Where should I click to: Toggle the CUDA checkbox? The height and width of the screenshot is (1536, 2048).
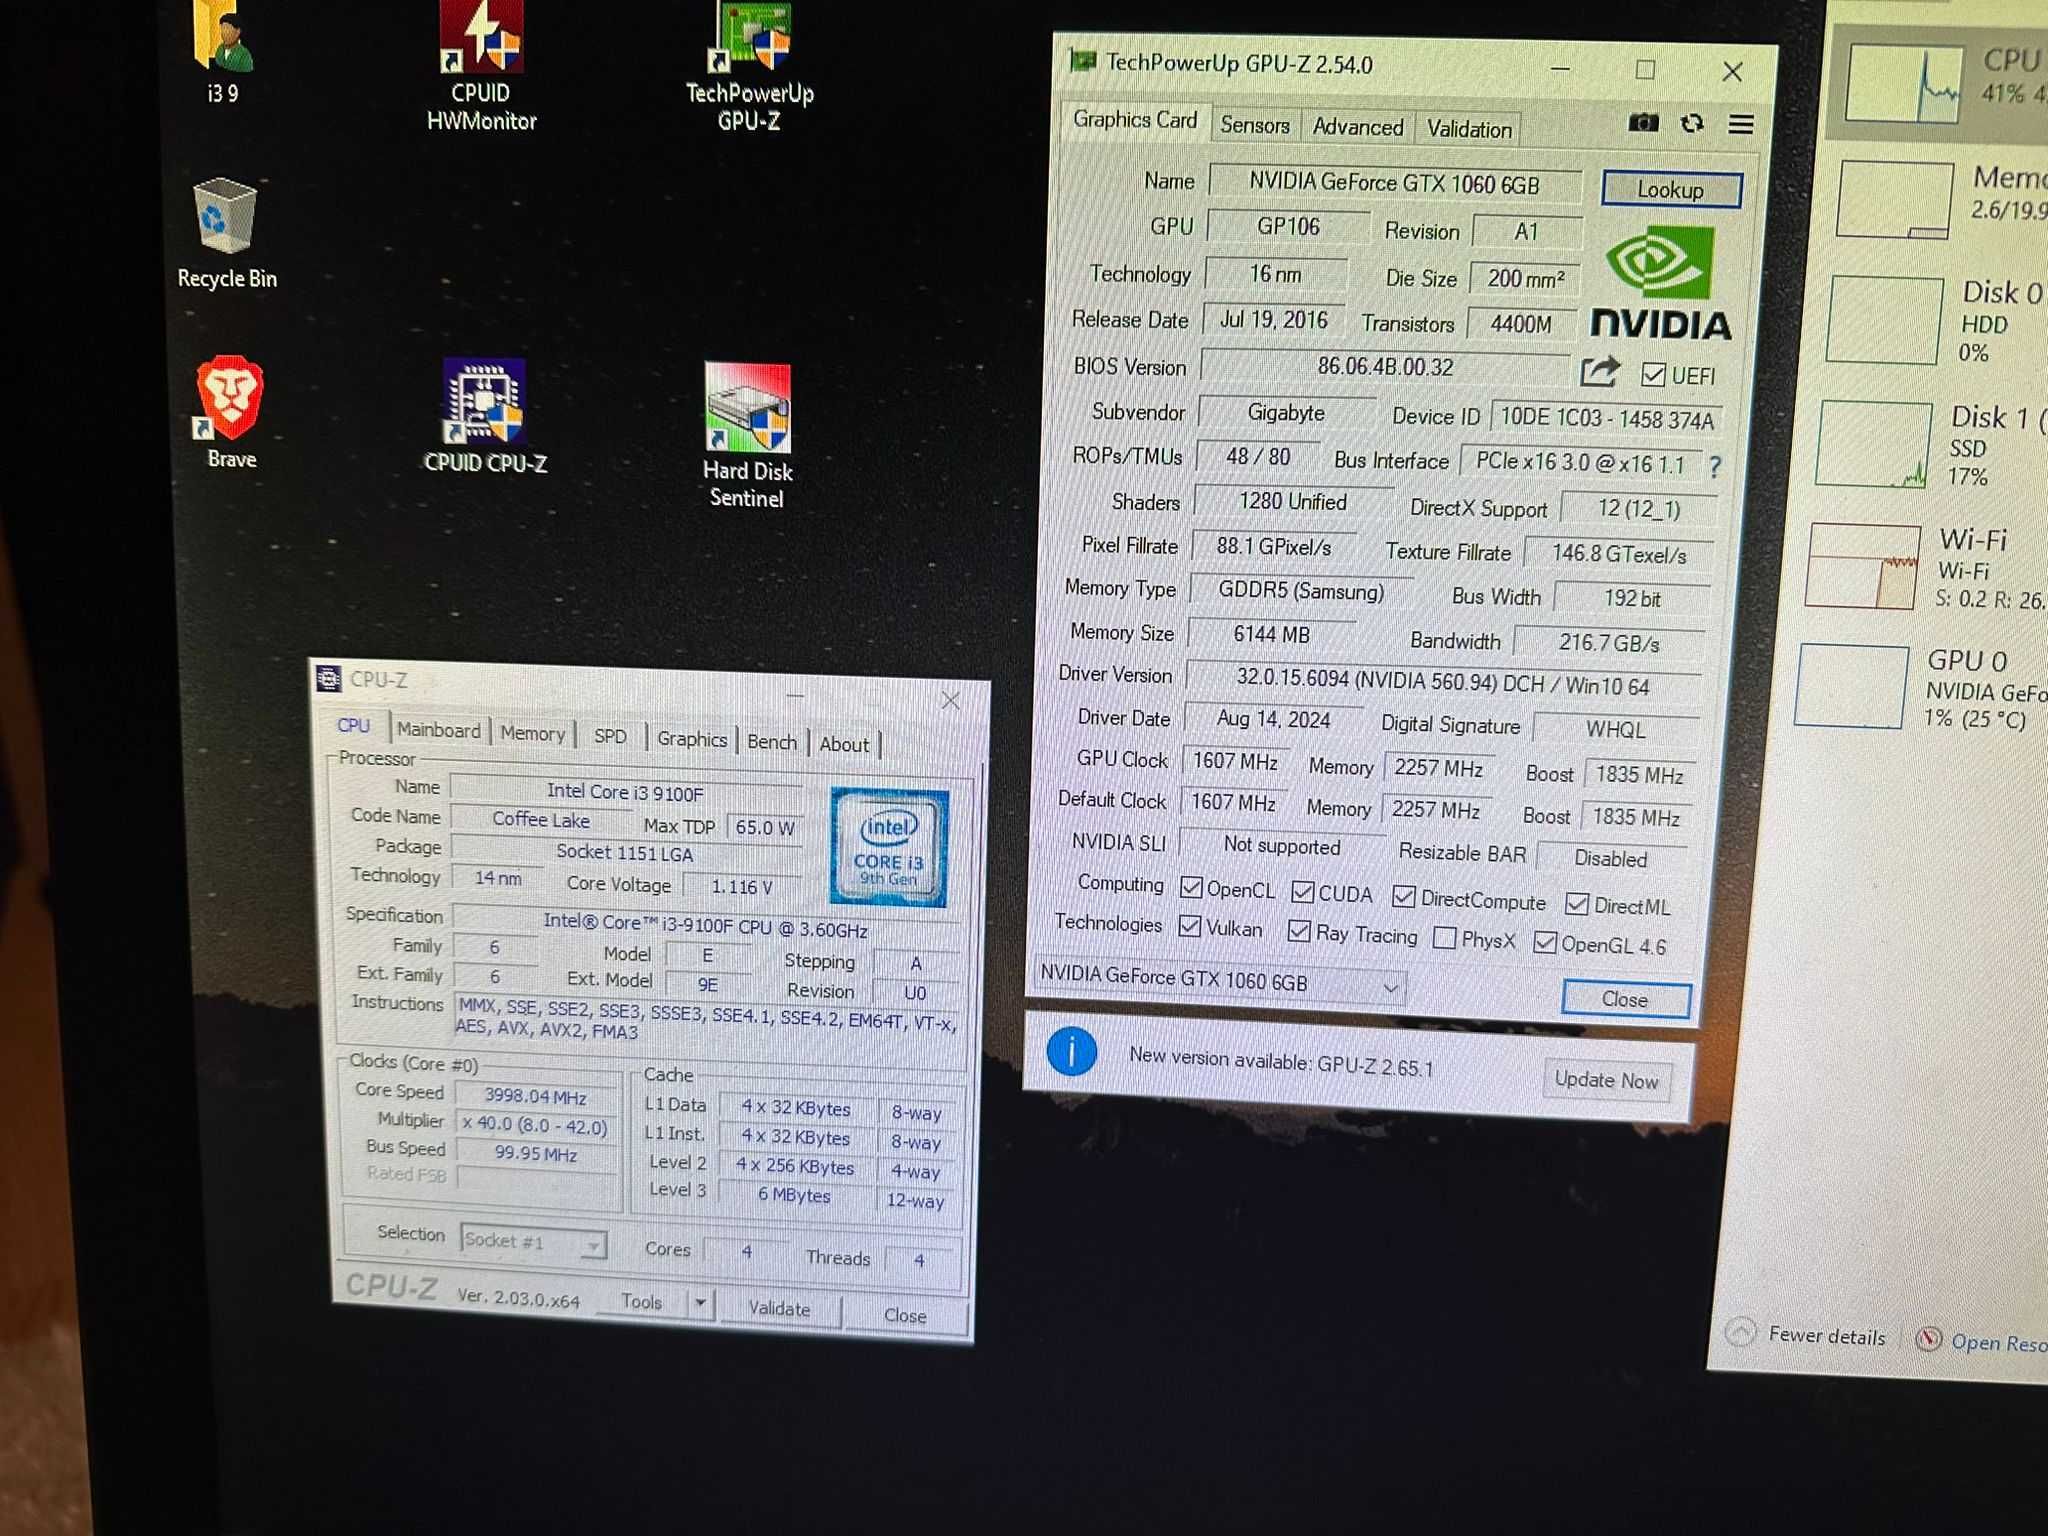(x=1302, y=891)
